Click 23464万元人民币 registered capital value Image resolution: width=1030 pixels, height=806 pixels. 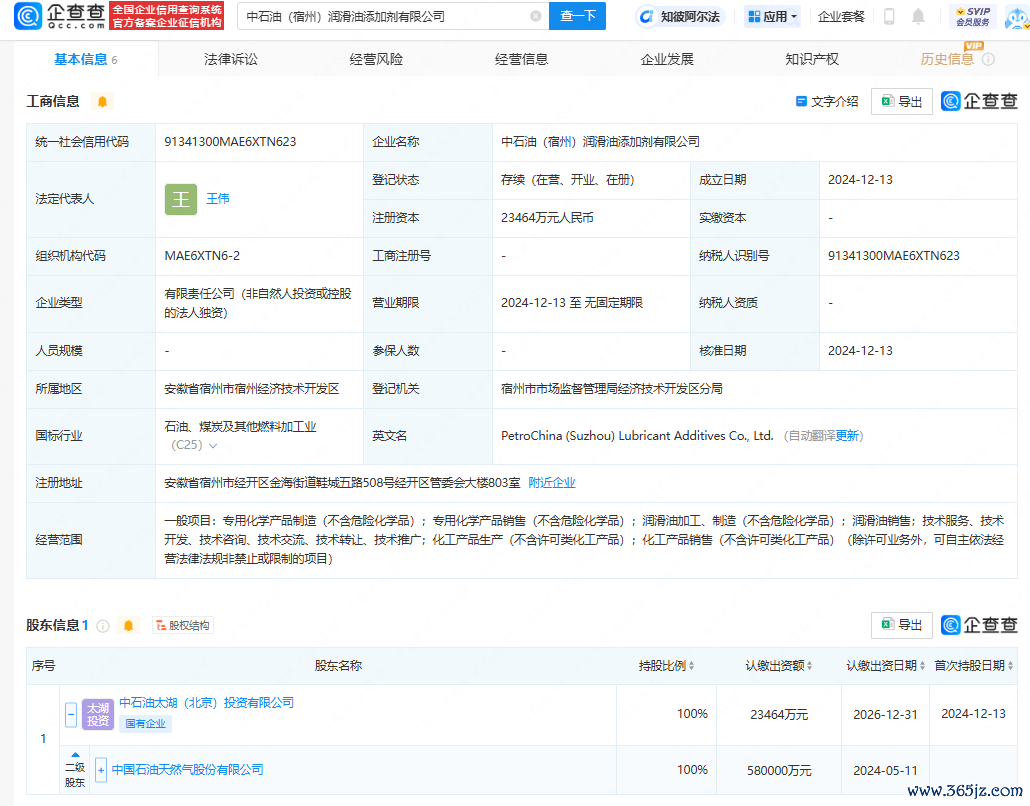click(x=547, y=218)
